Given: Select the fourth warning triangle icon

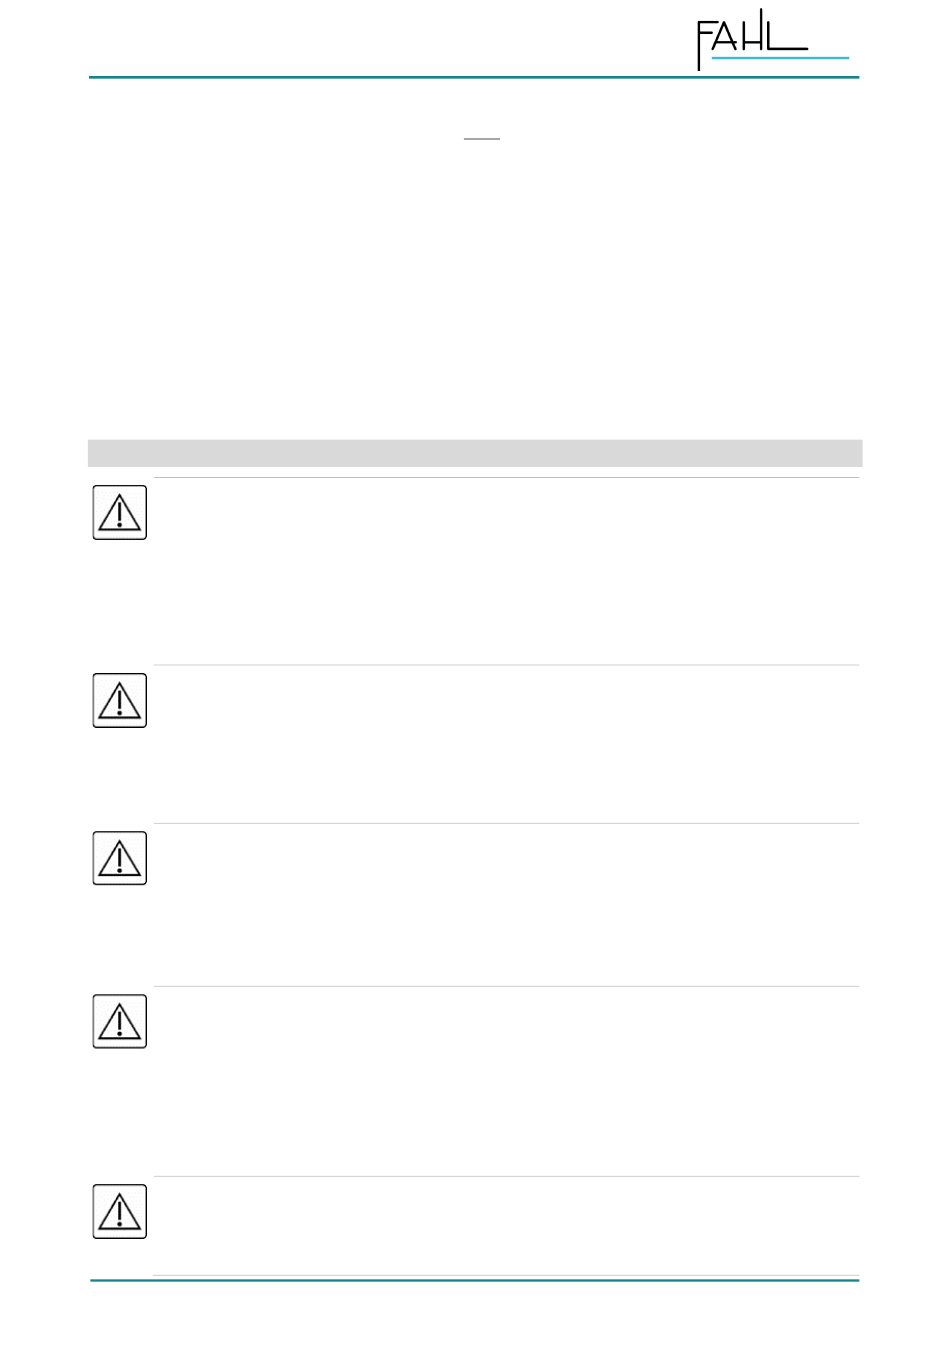Looking at the screenshot, I should [x=120, y=1021].
